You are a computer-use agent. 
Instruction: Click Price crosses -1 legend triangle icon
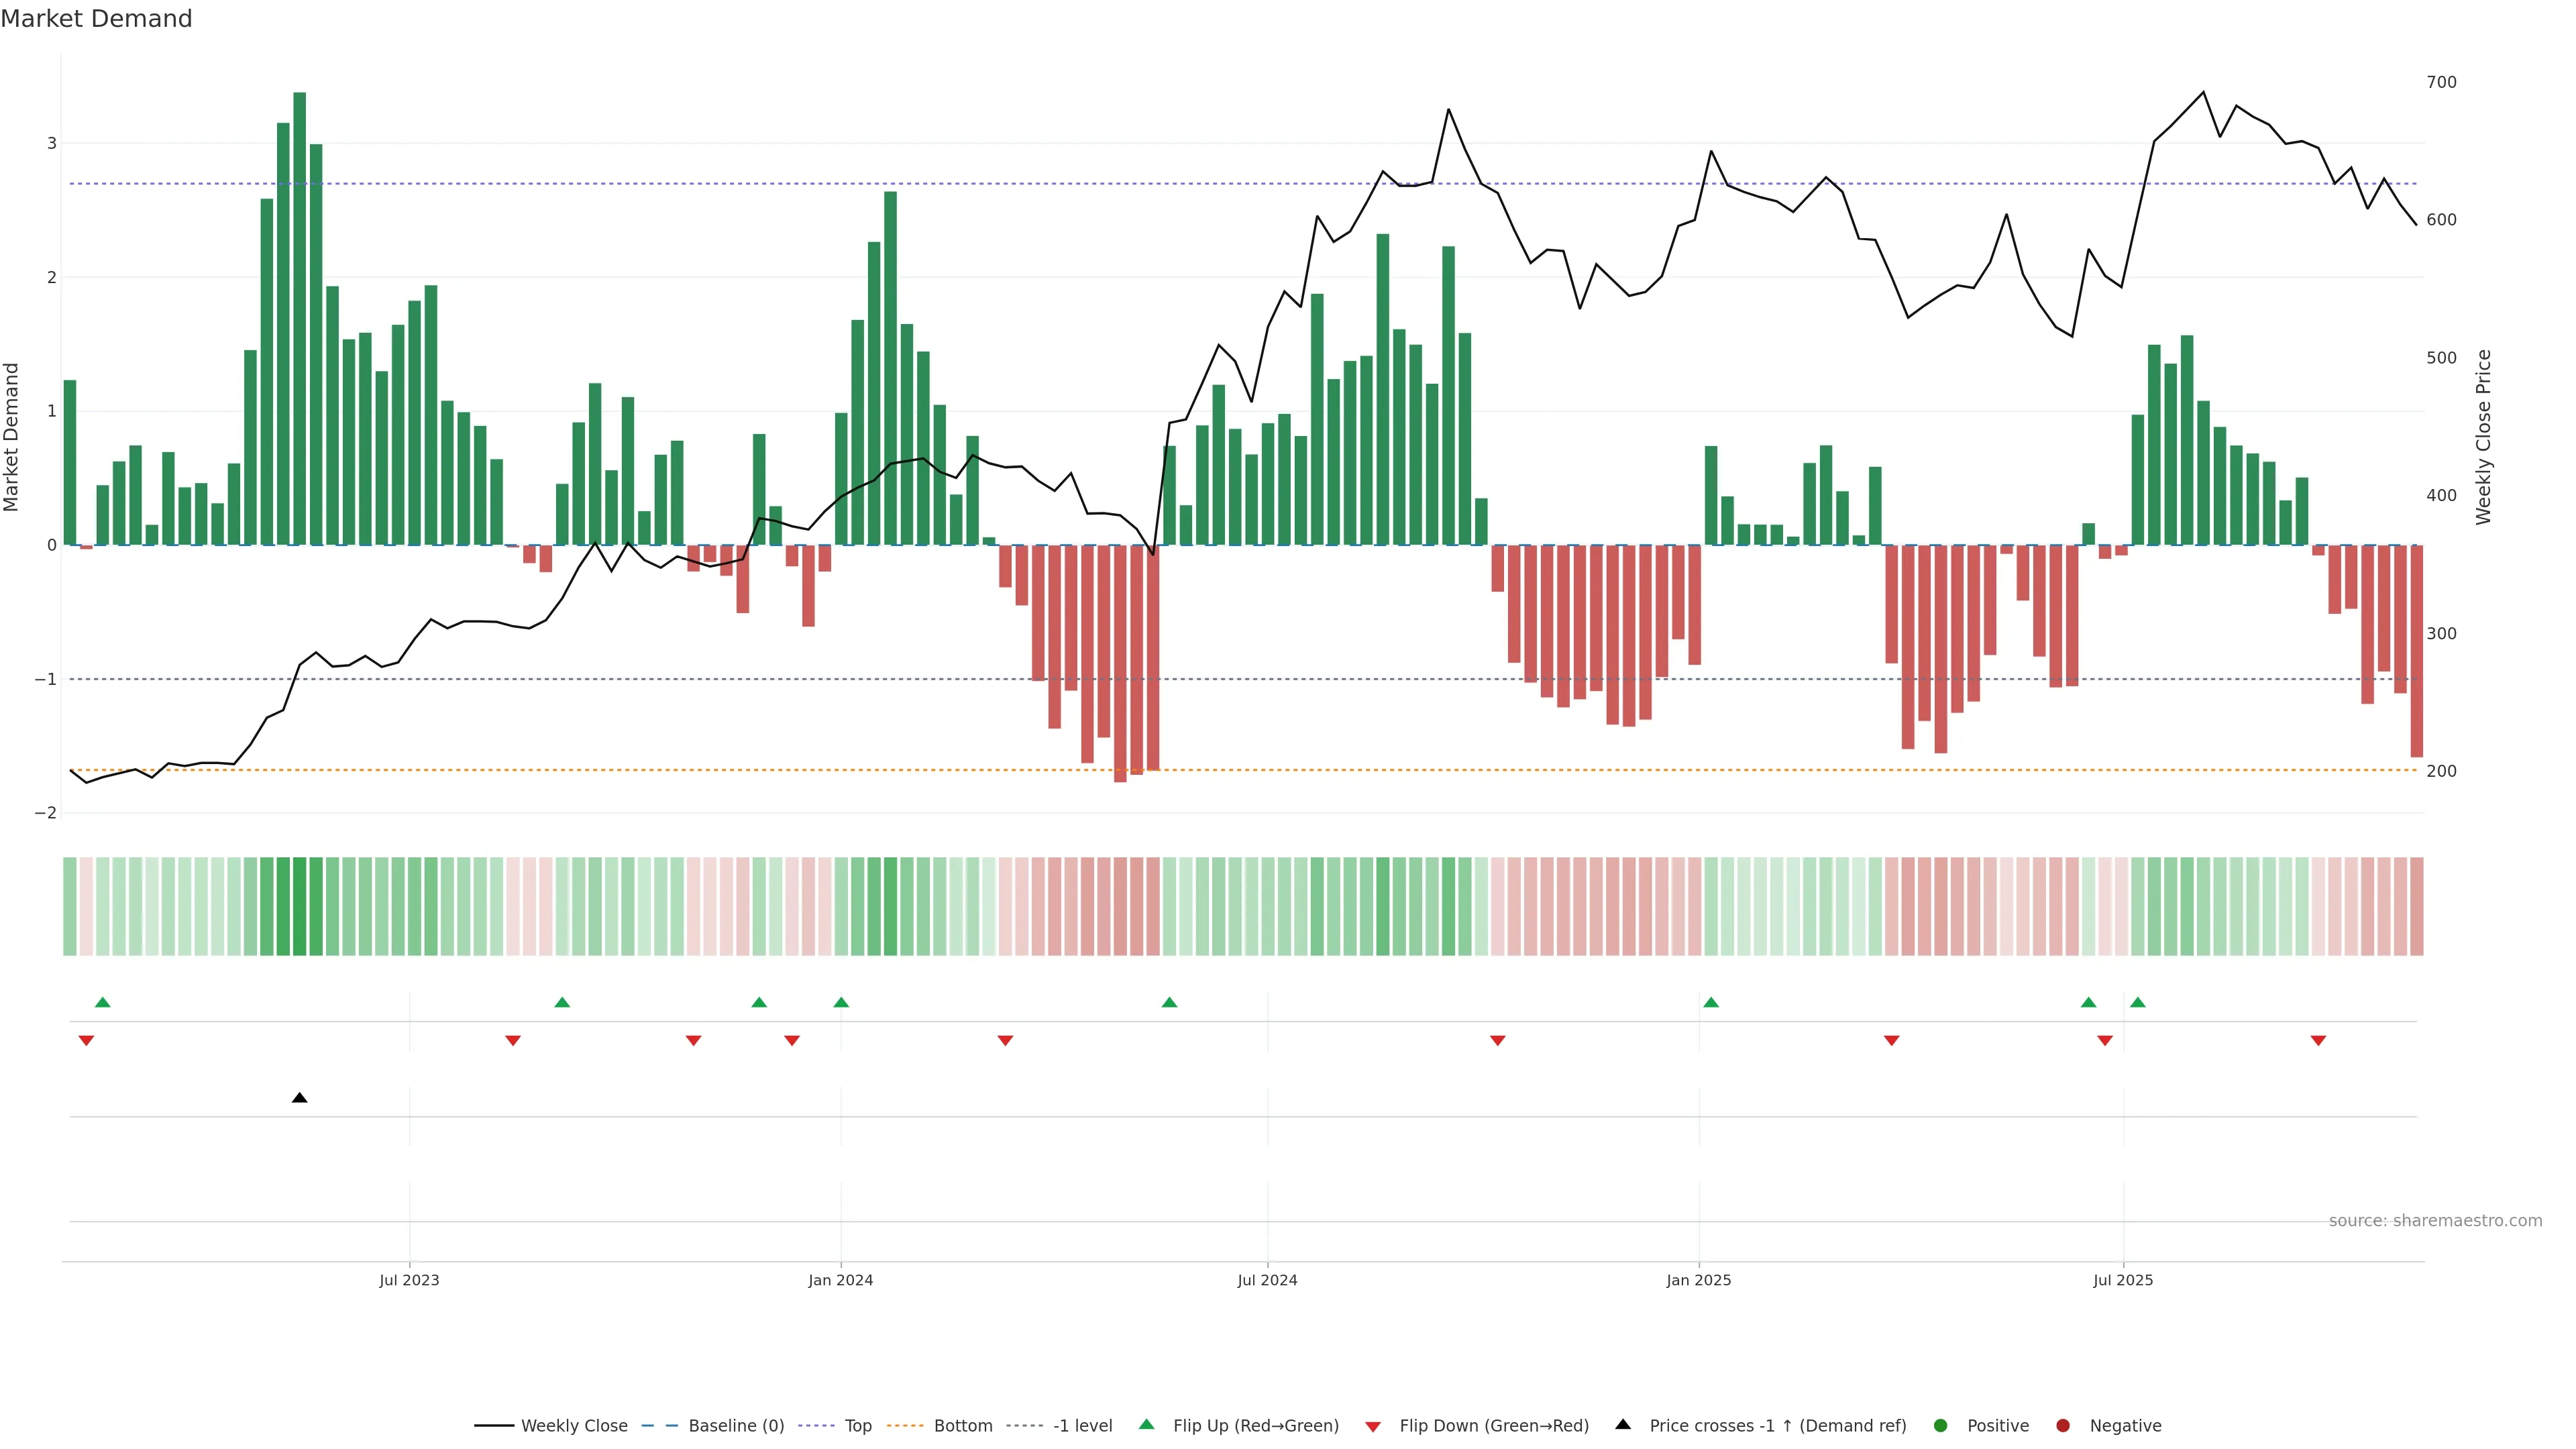1623,1425
